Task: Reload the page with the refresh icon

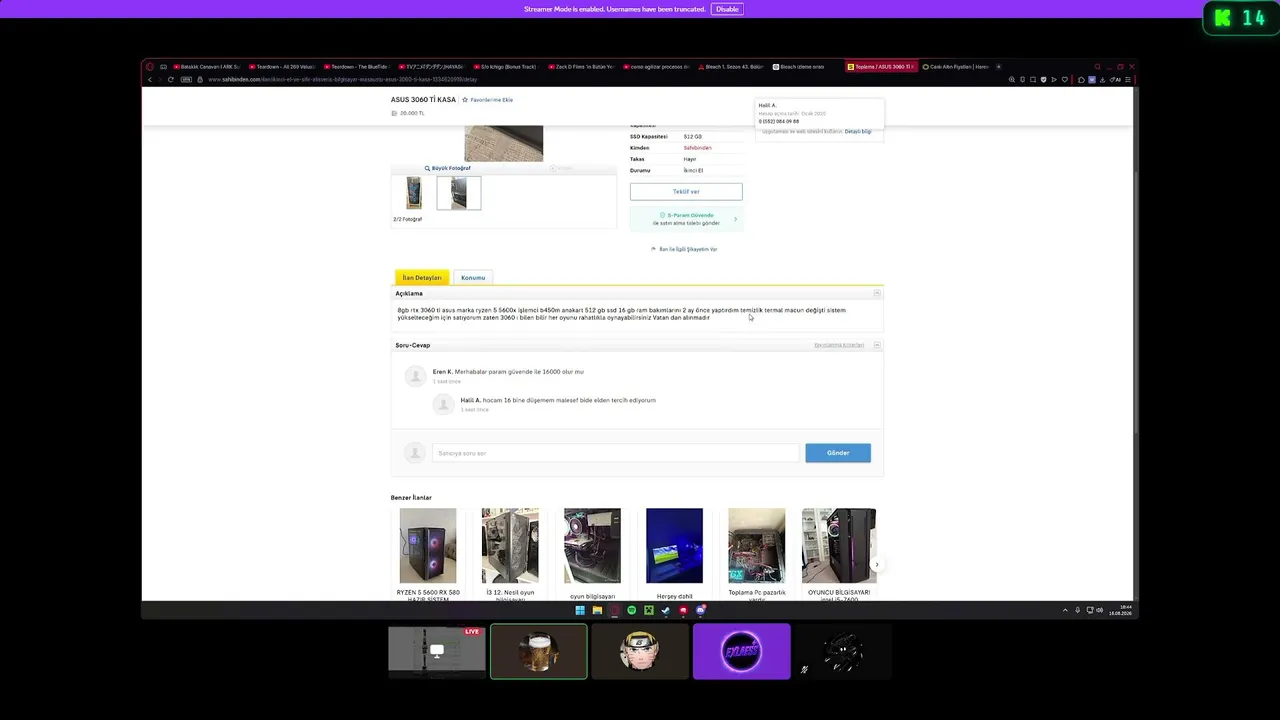Action: coord(171,80)
